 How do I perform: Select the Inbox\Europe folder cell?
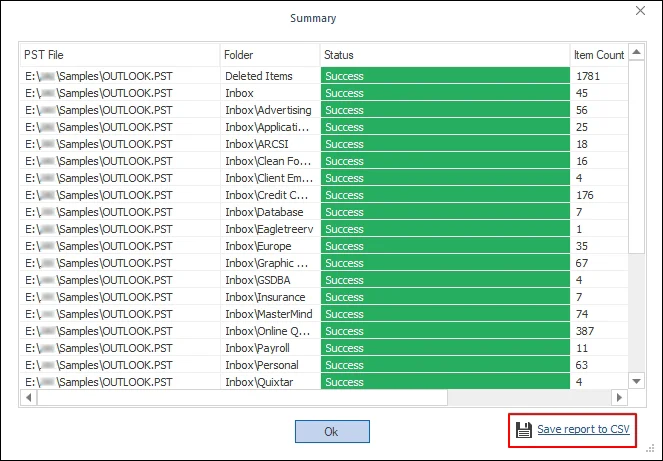(x=270, y=246)
